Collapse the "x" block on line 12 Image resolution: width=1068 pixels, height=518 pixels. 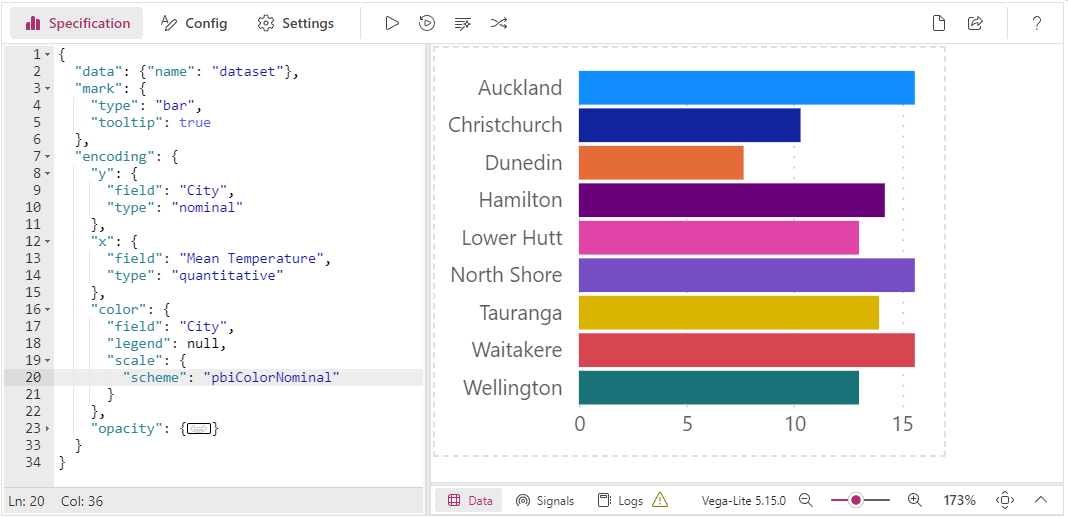pos(47,242)
